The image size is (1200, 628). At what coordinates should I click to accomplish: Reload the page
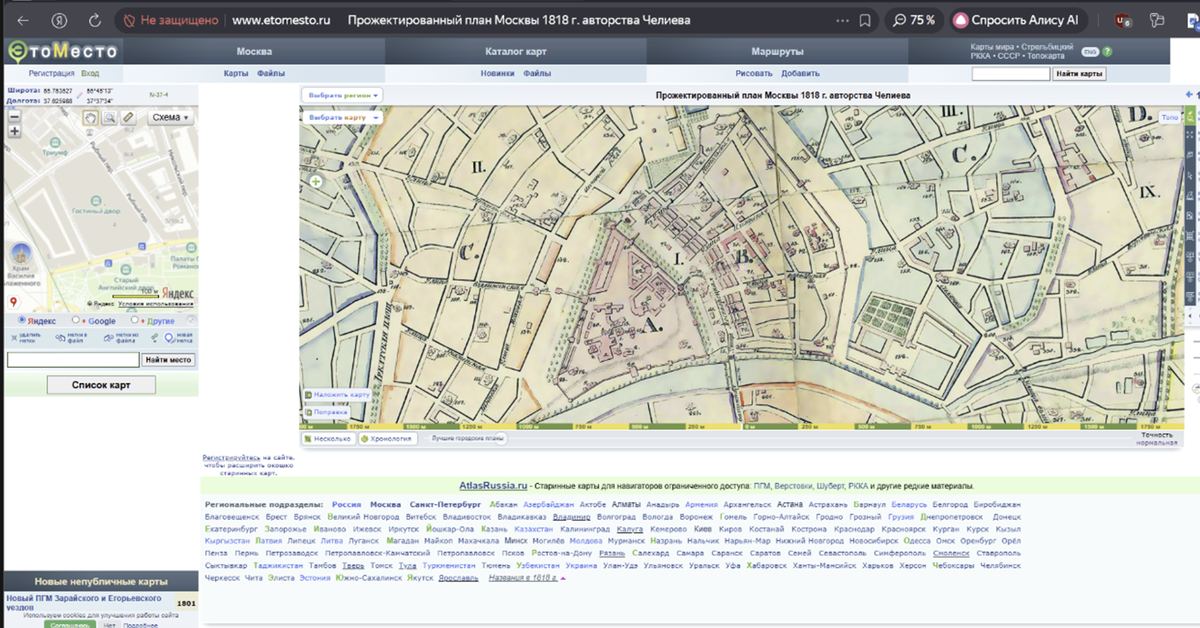coord(95,20)
